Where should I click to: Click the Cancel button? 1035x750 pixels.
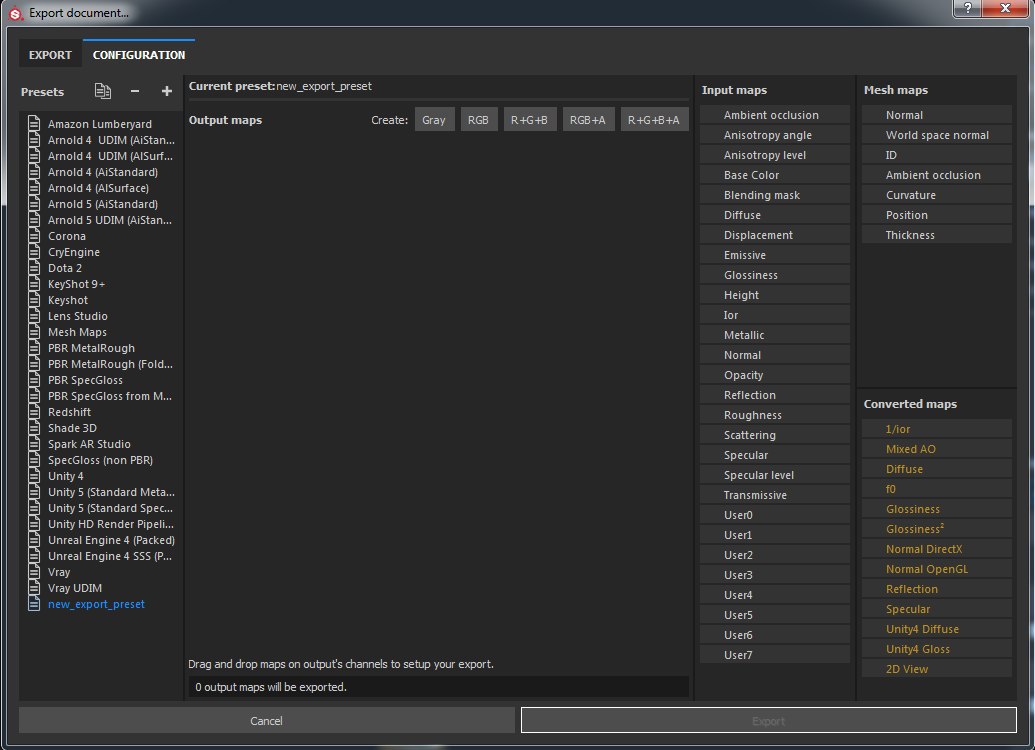tap(266, 720)
